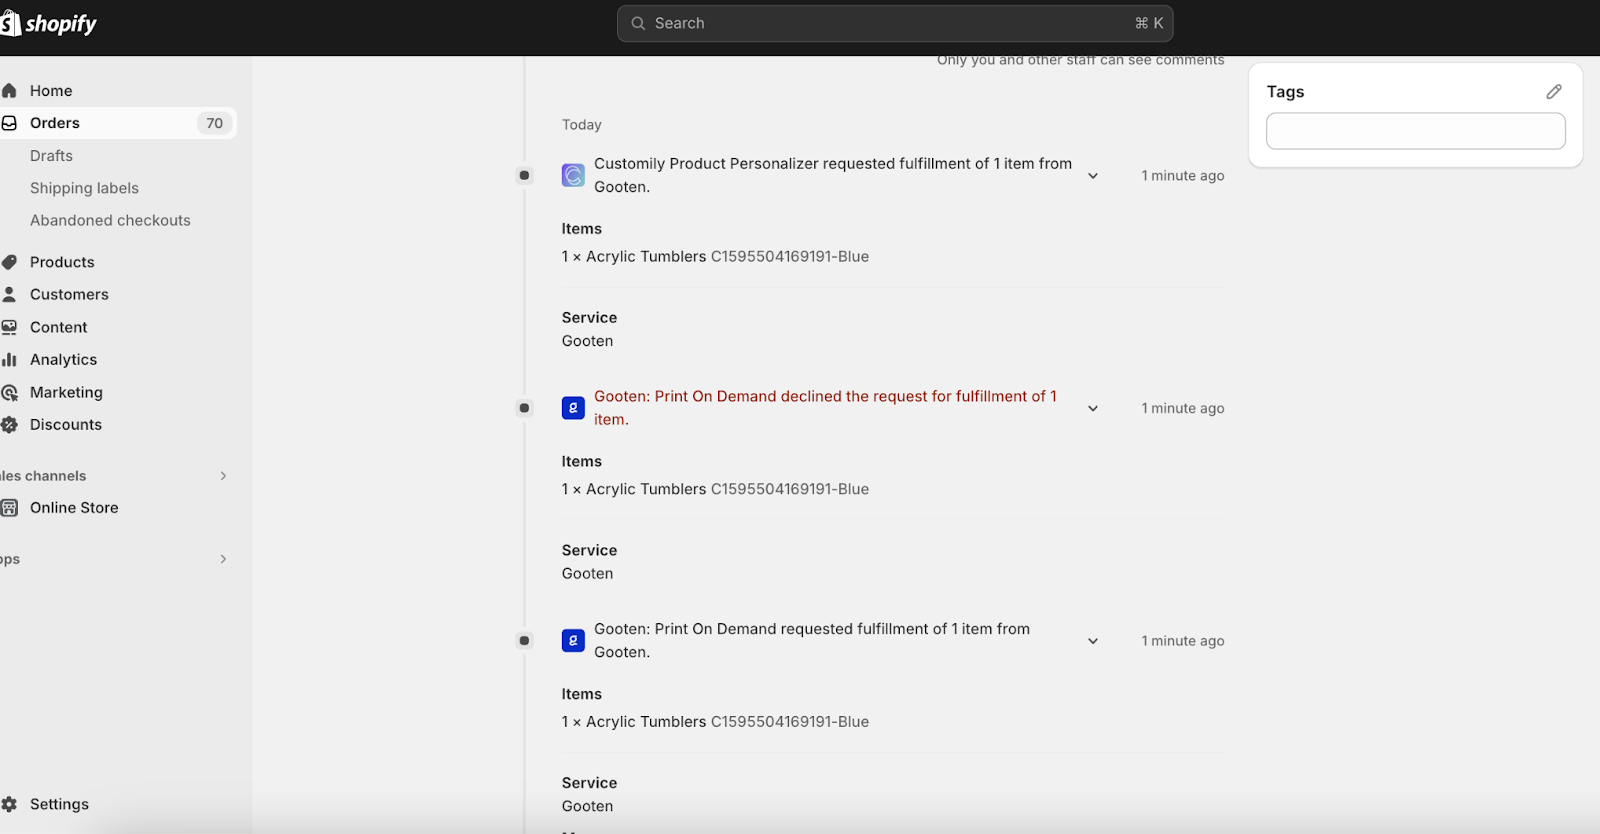Open Shipping labels
1600x834 pixels.
coord(84,188)
